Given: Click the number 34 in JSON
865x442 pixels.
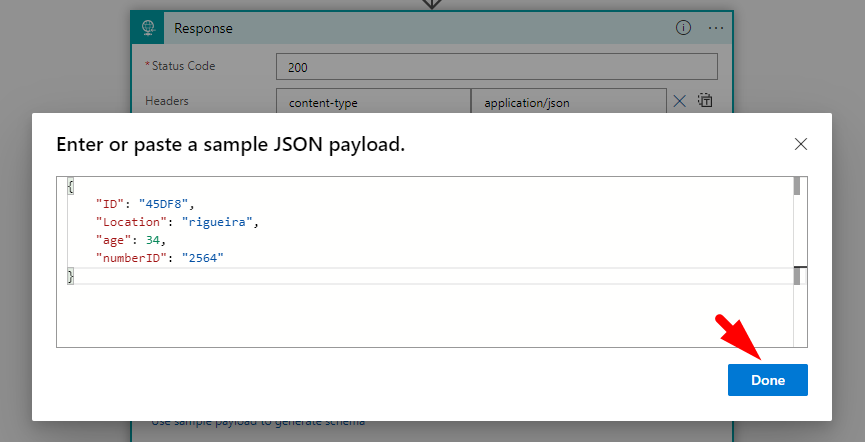Looking at the screenshot, I should tap(153, 240).
